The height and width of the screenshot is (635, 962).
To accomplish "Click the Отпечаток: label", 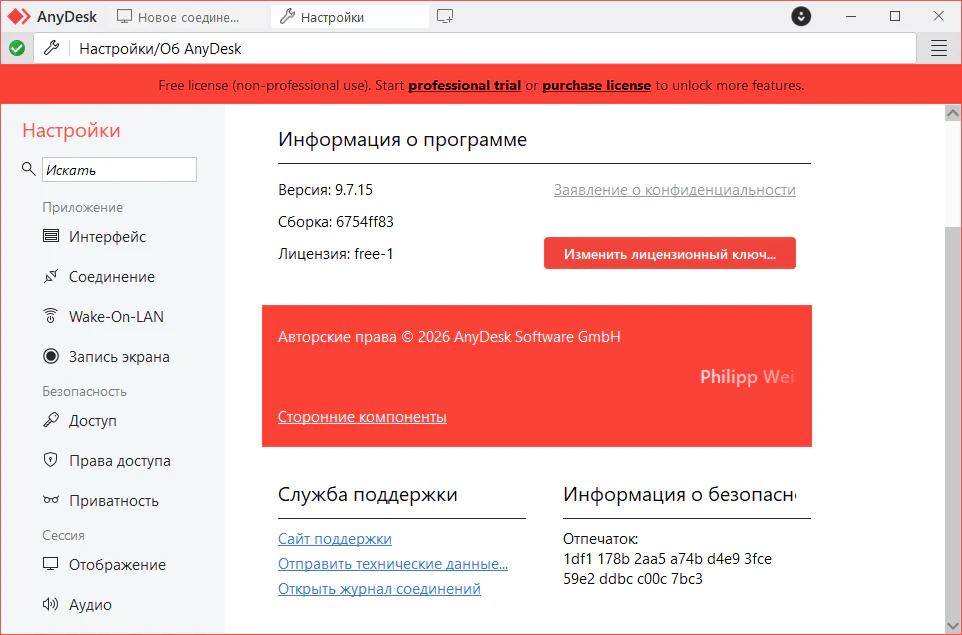I will pyautogui.click(x=601, y=539).
